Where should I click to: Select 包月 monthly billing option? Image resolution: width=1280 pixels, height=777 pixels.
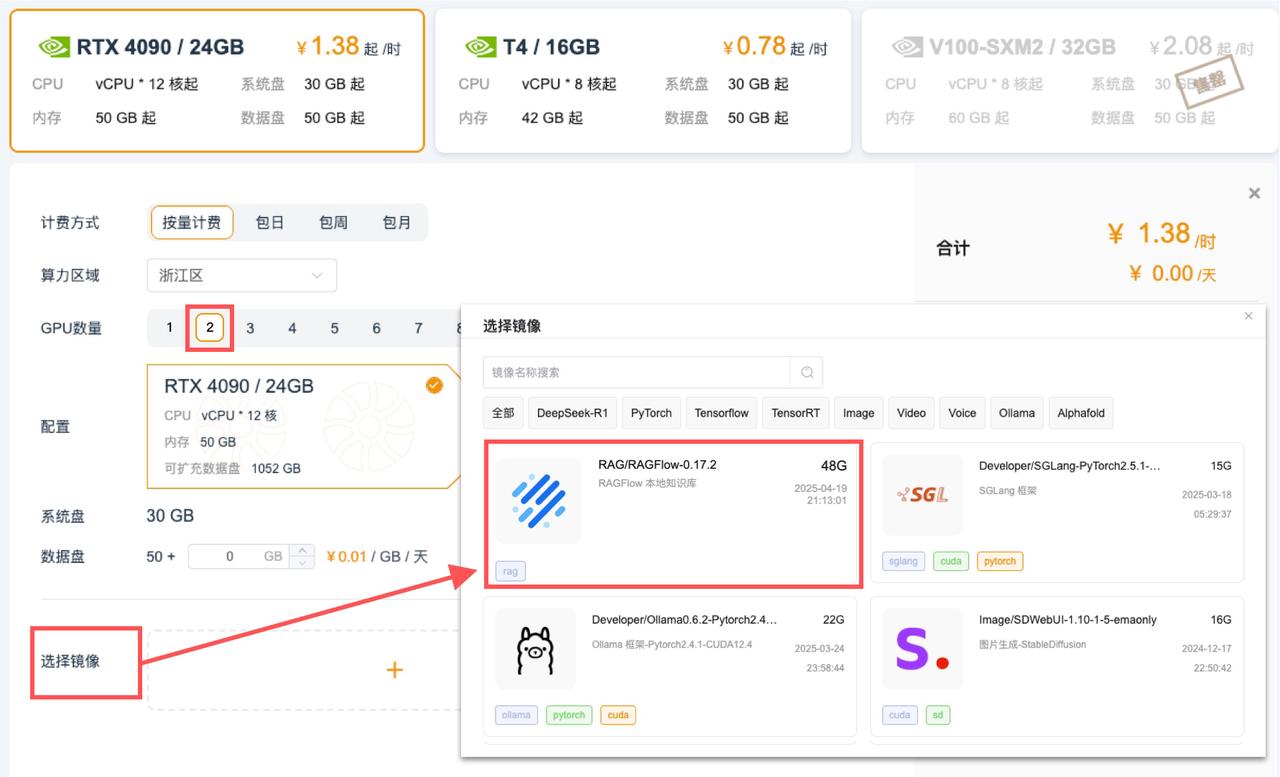(397, 223)
